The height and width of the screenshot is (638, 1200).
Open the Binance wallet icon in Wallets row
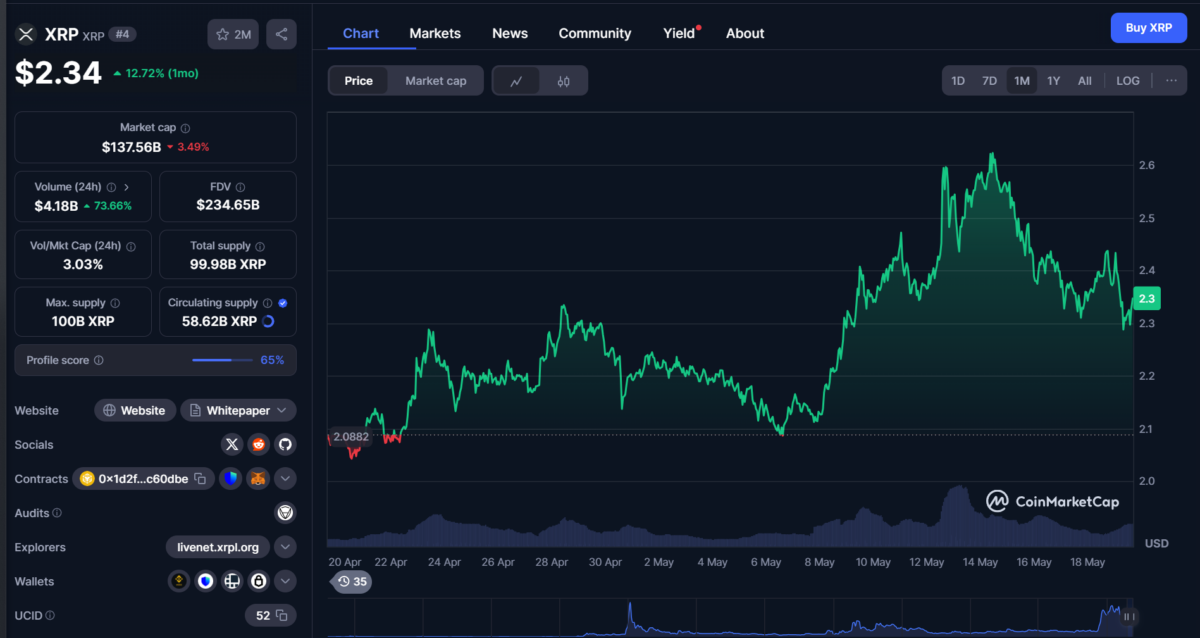(180, 581)
